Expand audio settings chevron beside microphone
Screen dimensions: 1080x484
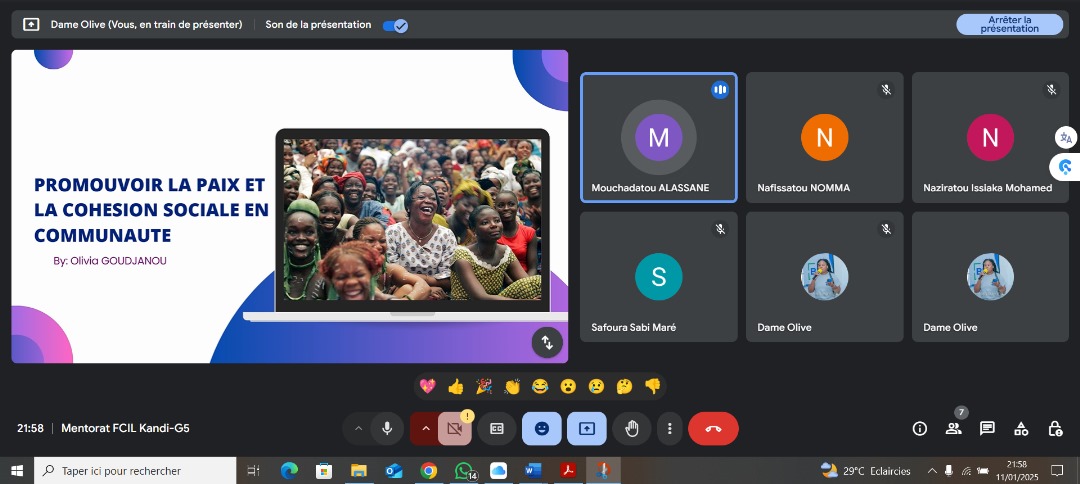357,429
